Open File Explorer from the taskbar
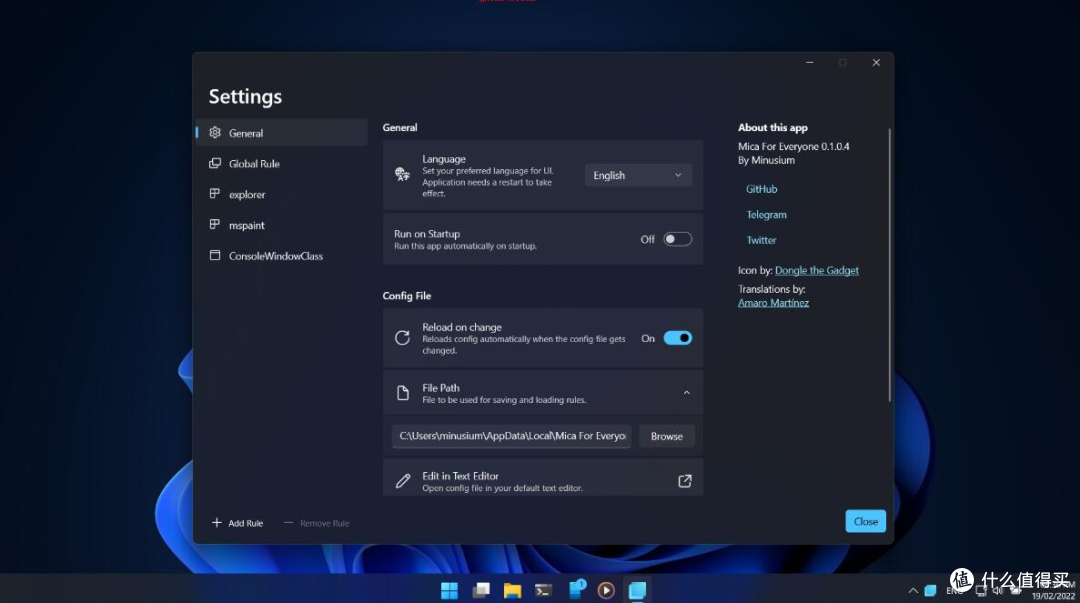1080x603 pixels. click(x=512, y=590)
